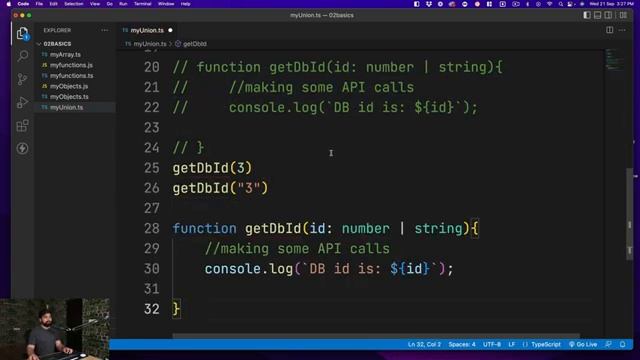Open the Edit menu
Screen dimensions: 640x360
click(53, 4)
